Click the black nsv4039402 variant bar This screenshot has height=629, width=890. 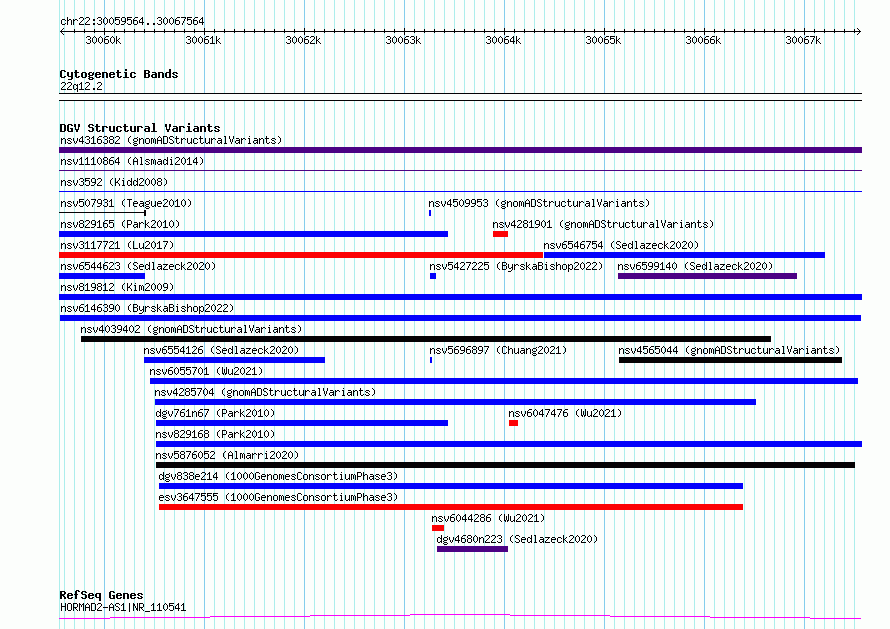426,339
